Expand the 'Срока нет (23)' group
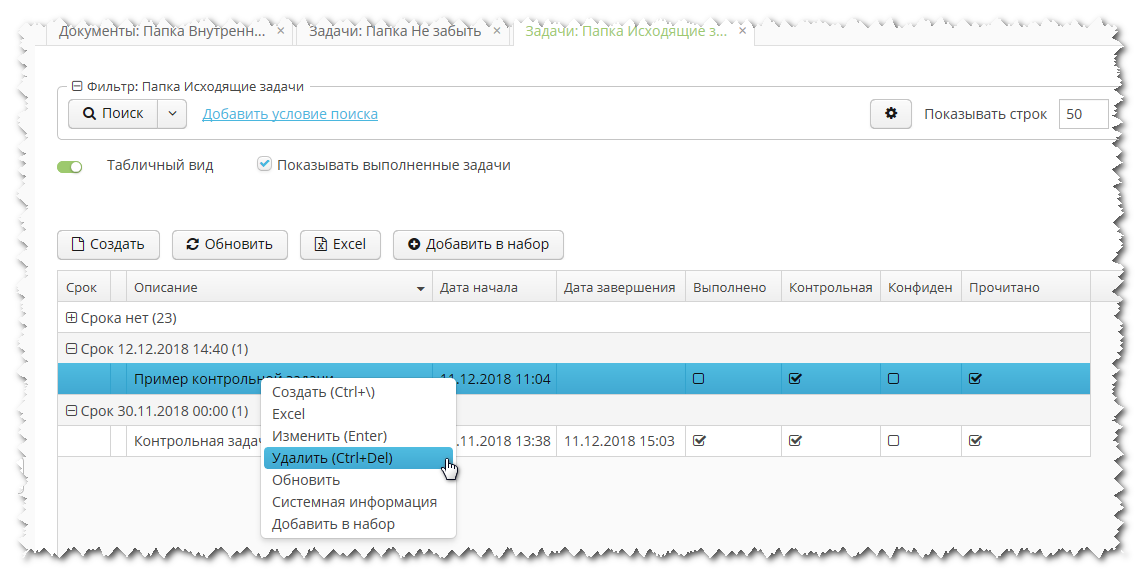 click(x=71, y=318)
